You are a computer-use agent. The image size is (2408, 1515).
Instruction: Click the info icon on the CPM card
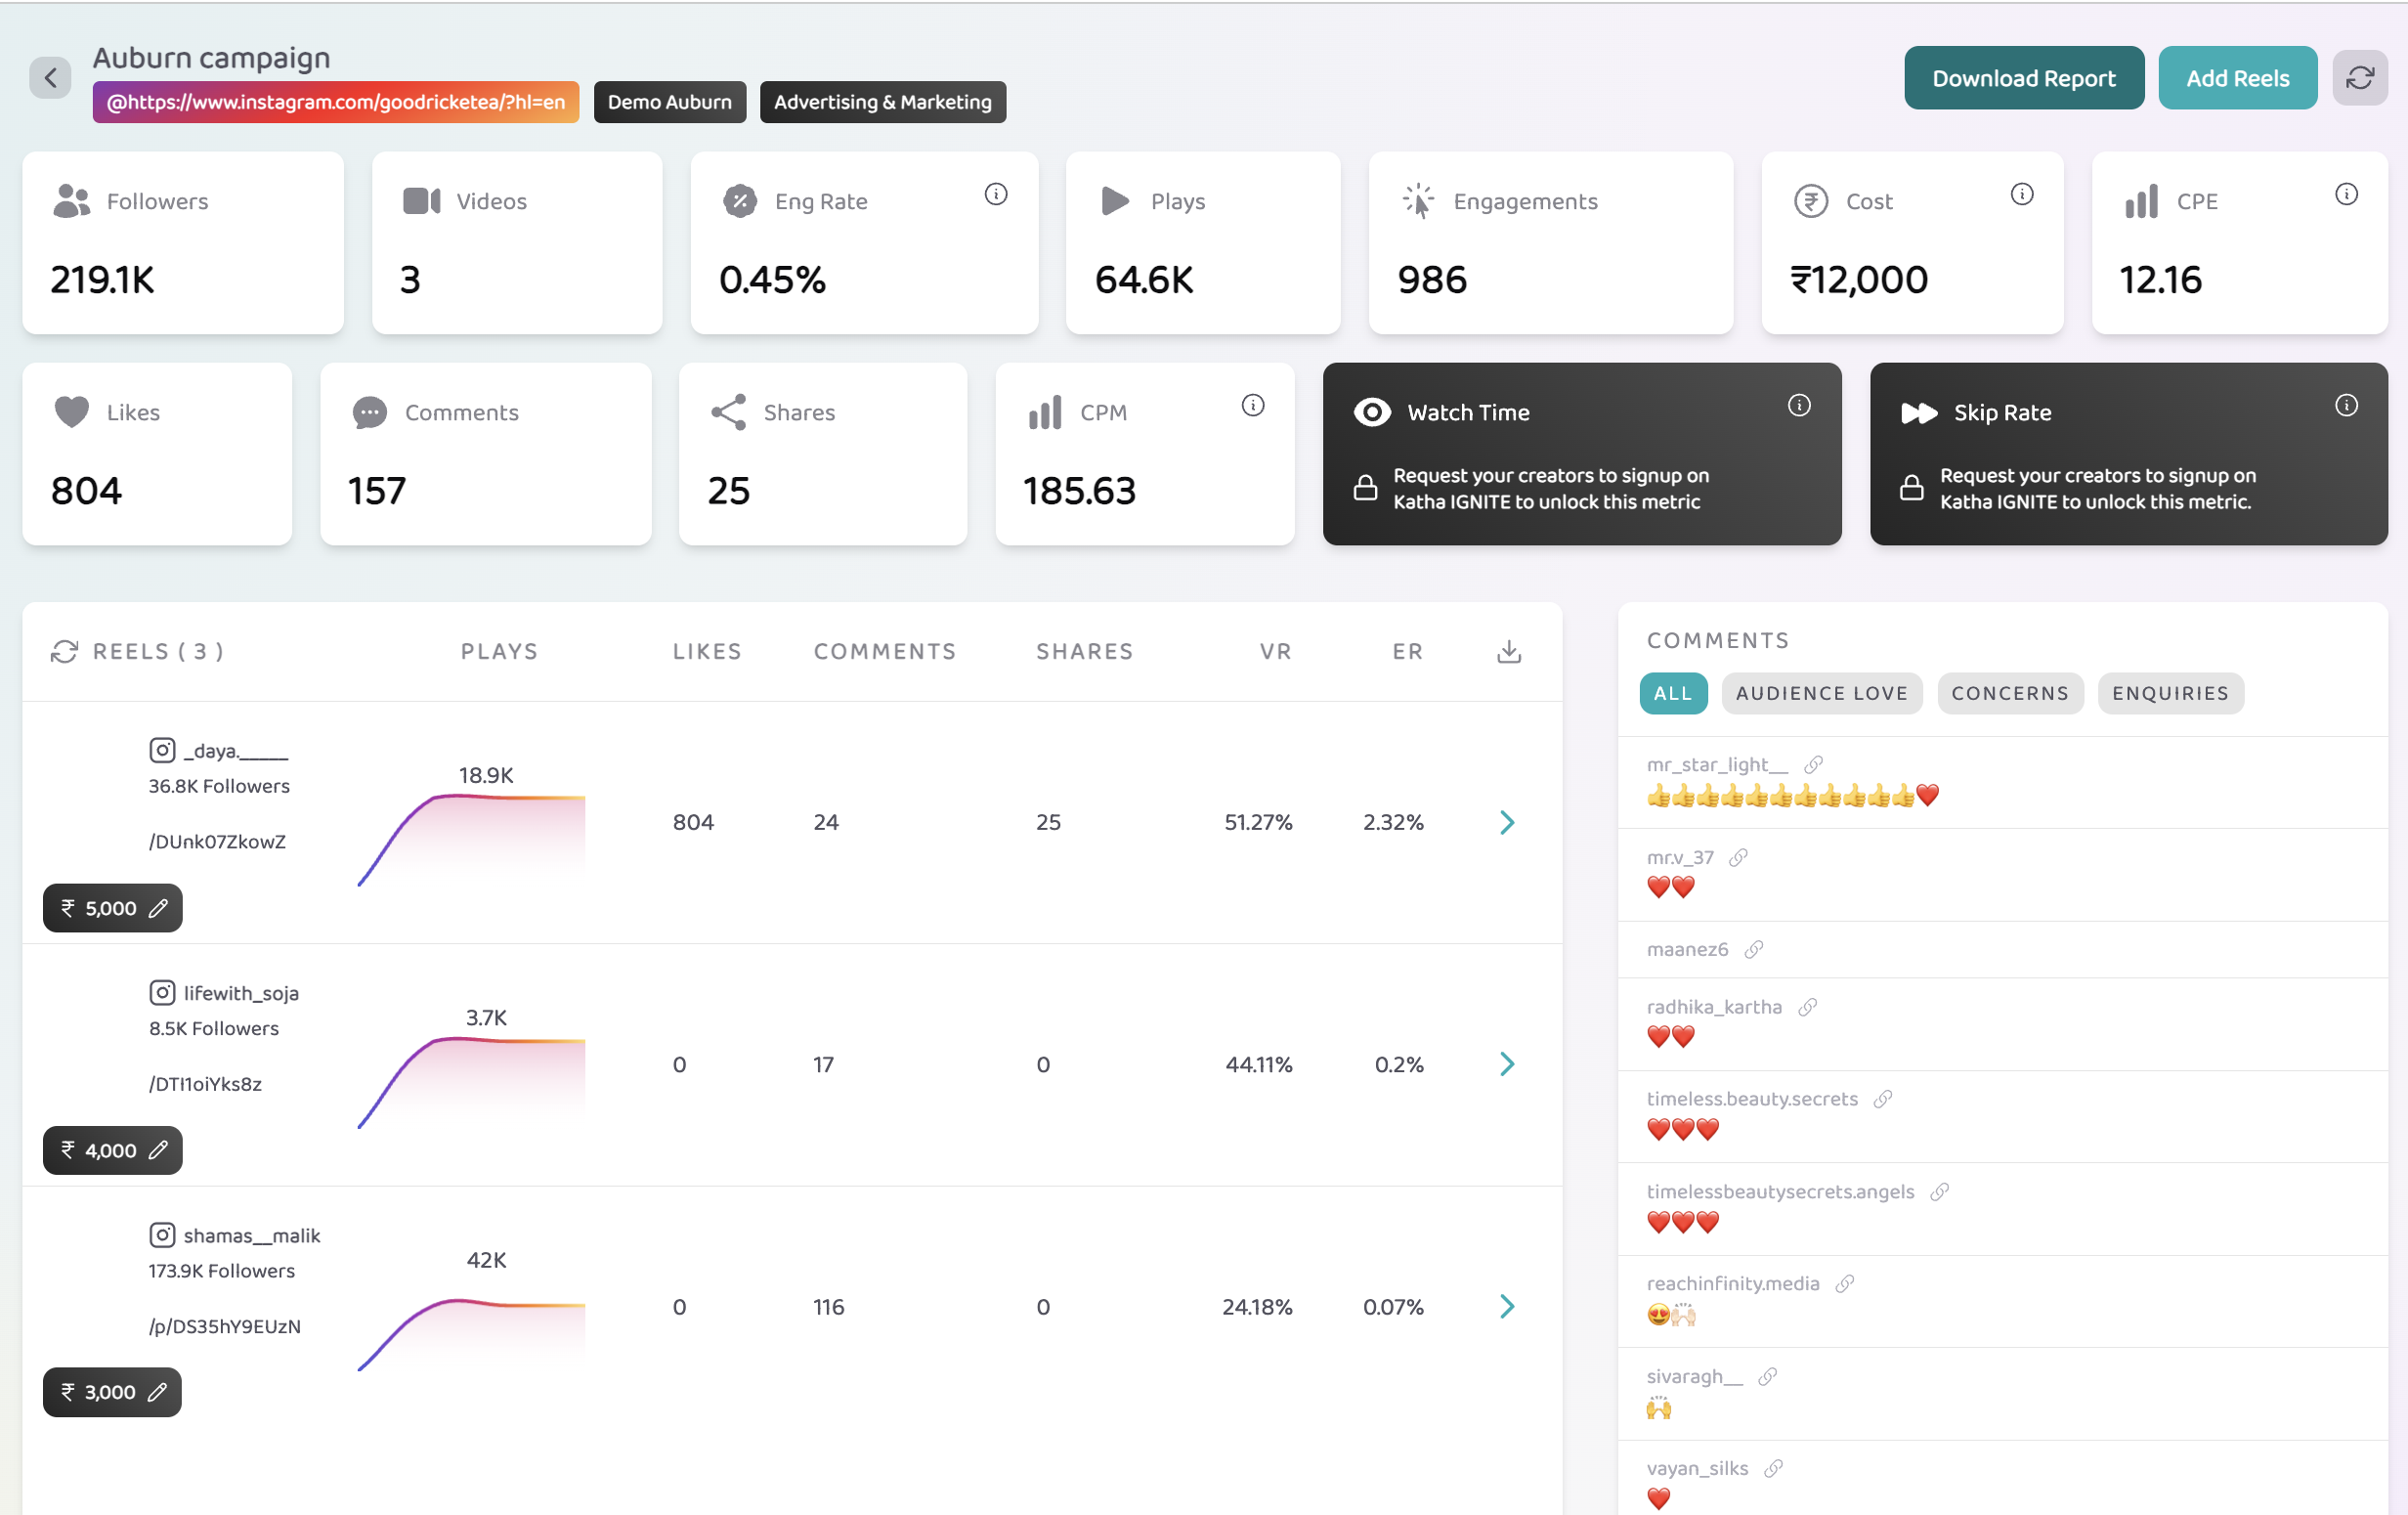pyautogui.click(x=1252, y=405)
